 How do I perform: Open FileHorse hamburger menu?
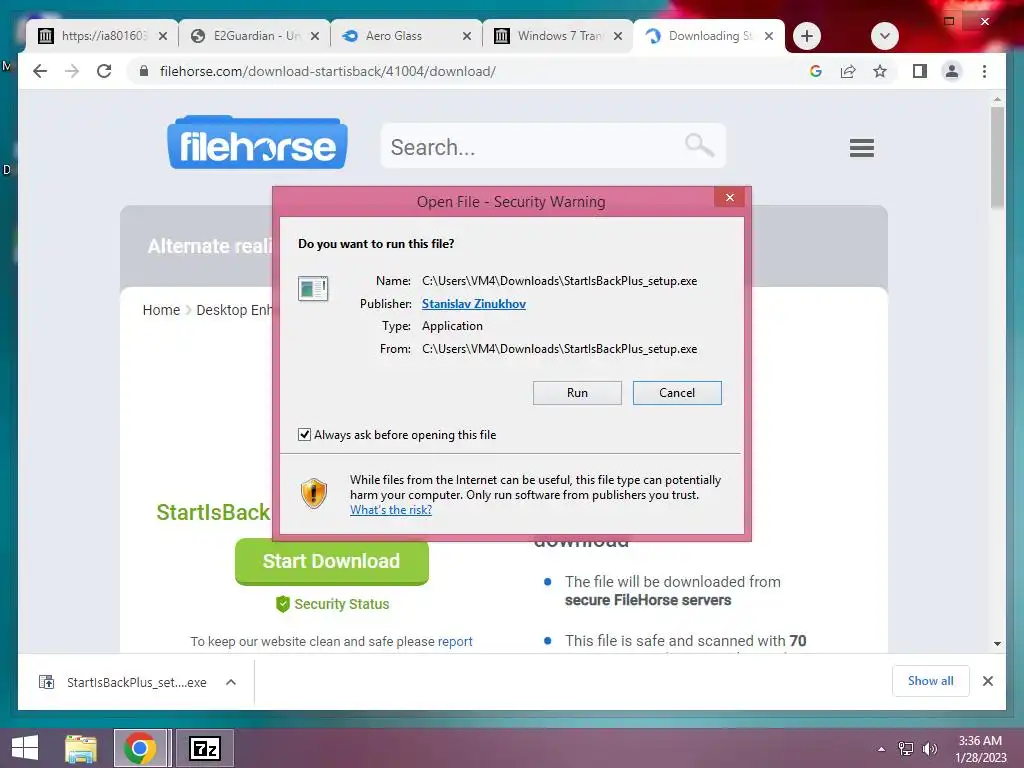pyautogui.click(x=861, y=148)
